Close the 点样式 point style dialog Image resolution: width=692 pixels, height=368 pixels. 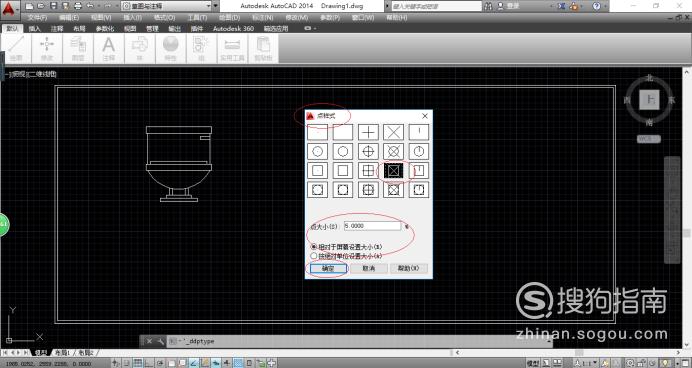tap(425, 116)
